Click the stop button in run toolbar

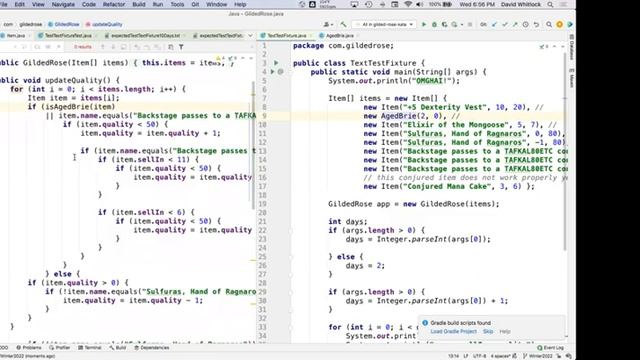(x=470, y=24)
